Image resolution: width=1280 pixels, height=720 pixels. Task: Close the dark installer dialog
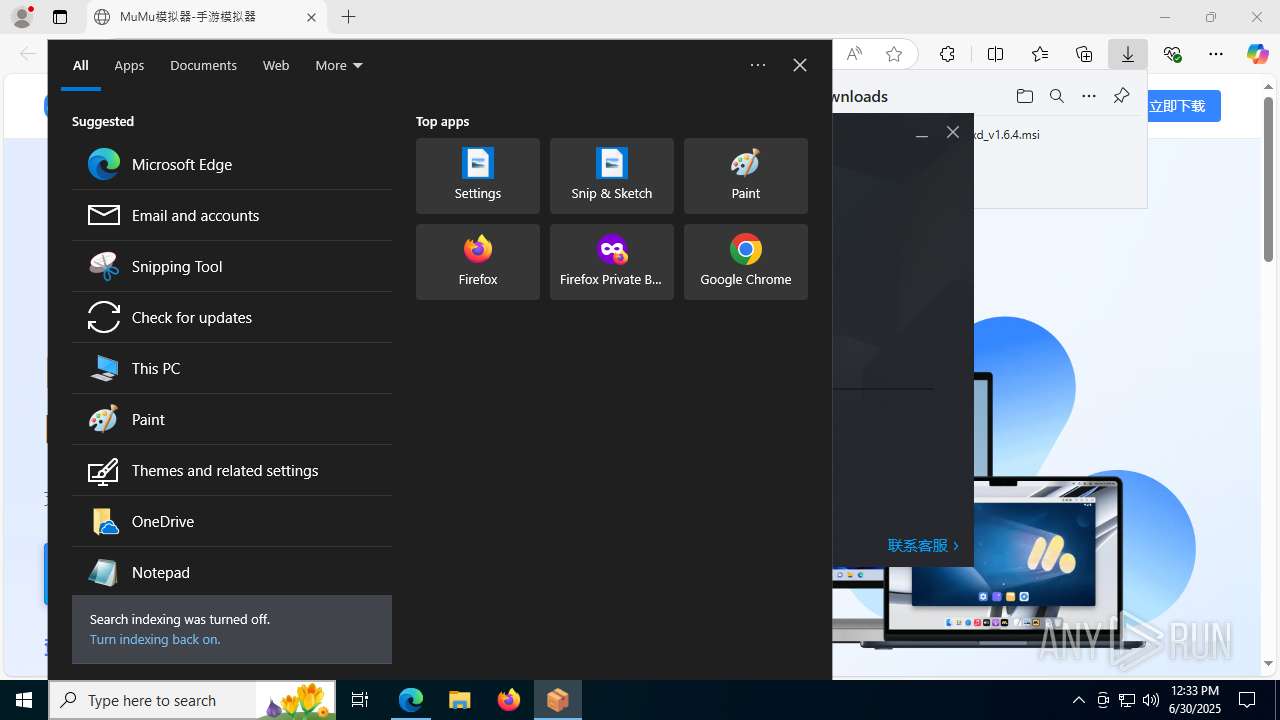click(953, 132)
